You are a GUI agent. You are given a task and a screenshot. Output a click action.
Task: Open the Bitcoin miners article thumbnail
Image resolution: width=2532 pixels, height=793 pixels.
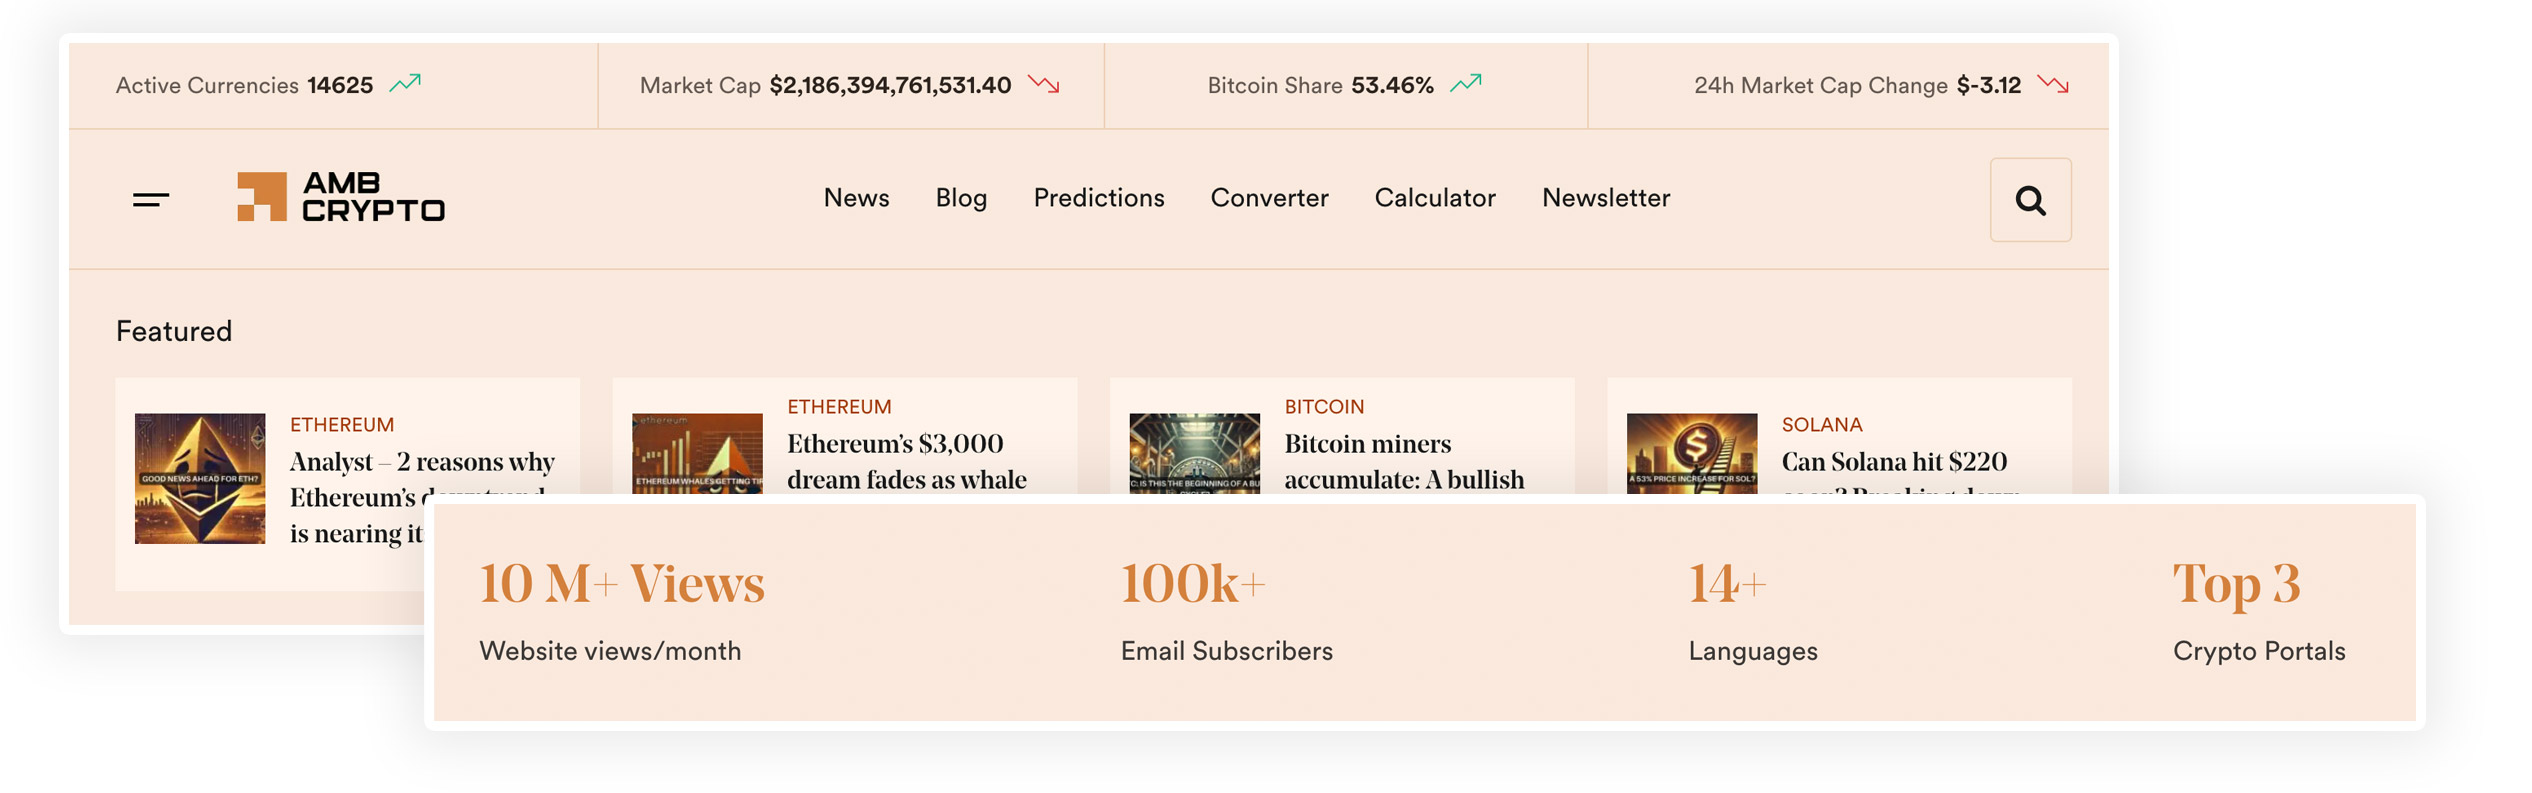click(1194, 453)
